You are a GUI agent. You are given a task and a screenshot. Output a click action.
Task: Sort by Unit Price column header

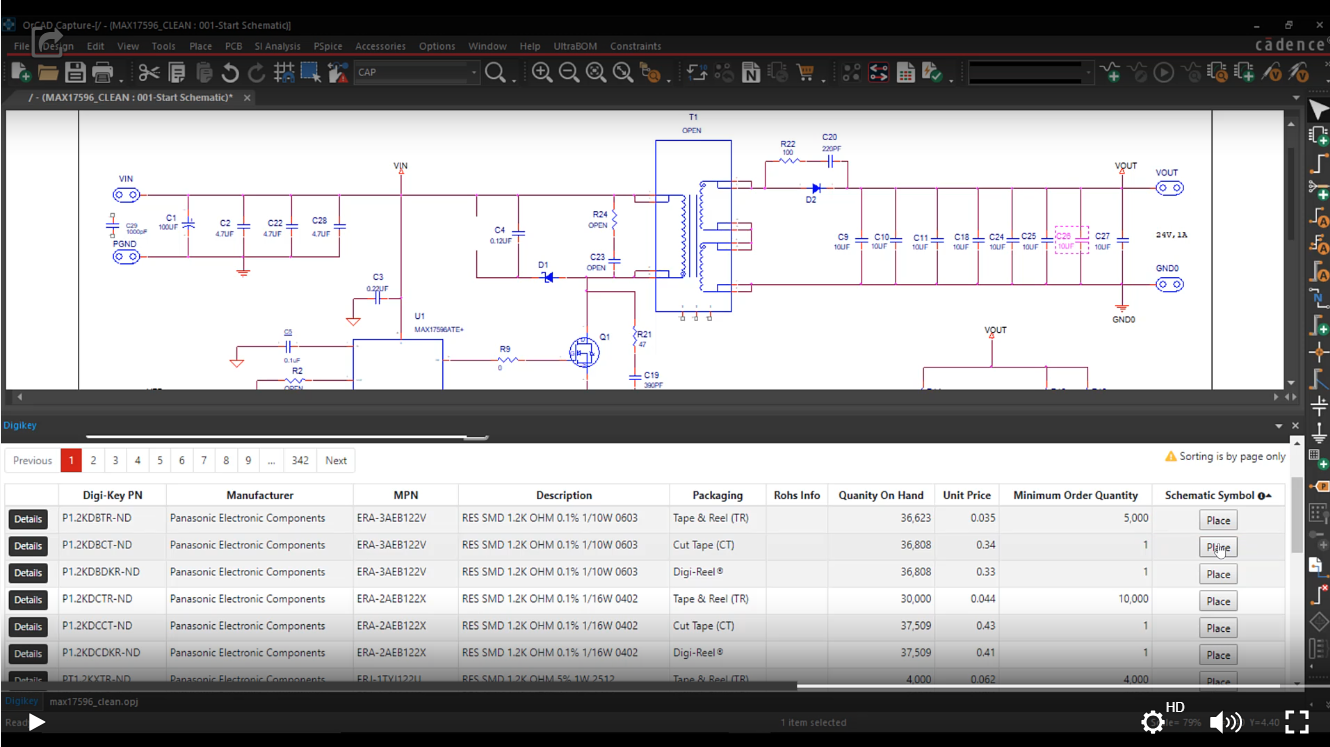pos(966,495)
